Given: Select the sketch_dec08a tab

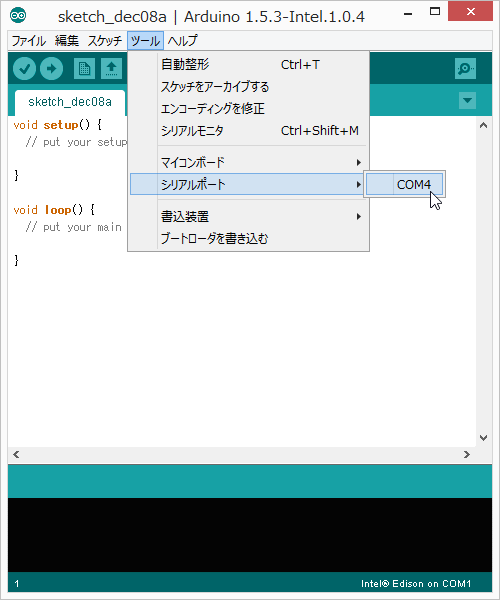Looking at the screenshot, I should pos(70,102).
